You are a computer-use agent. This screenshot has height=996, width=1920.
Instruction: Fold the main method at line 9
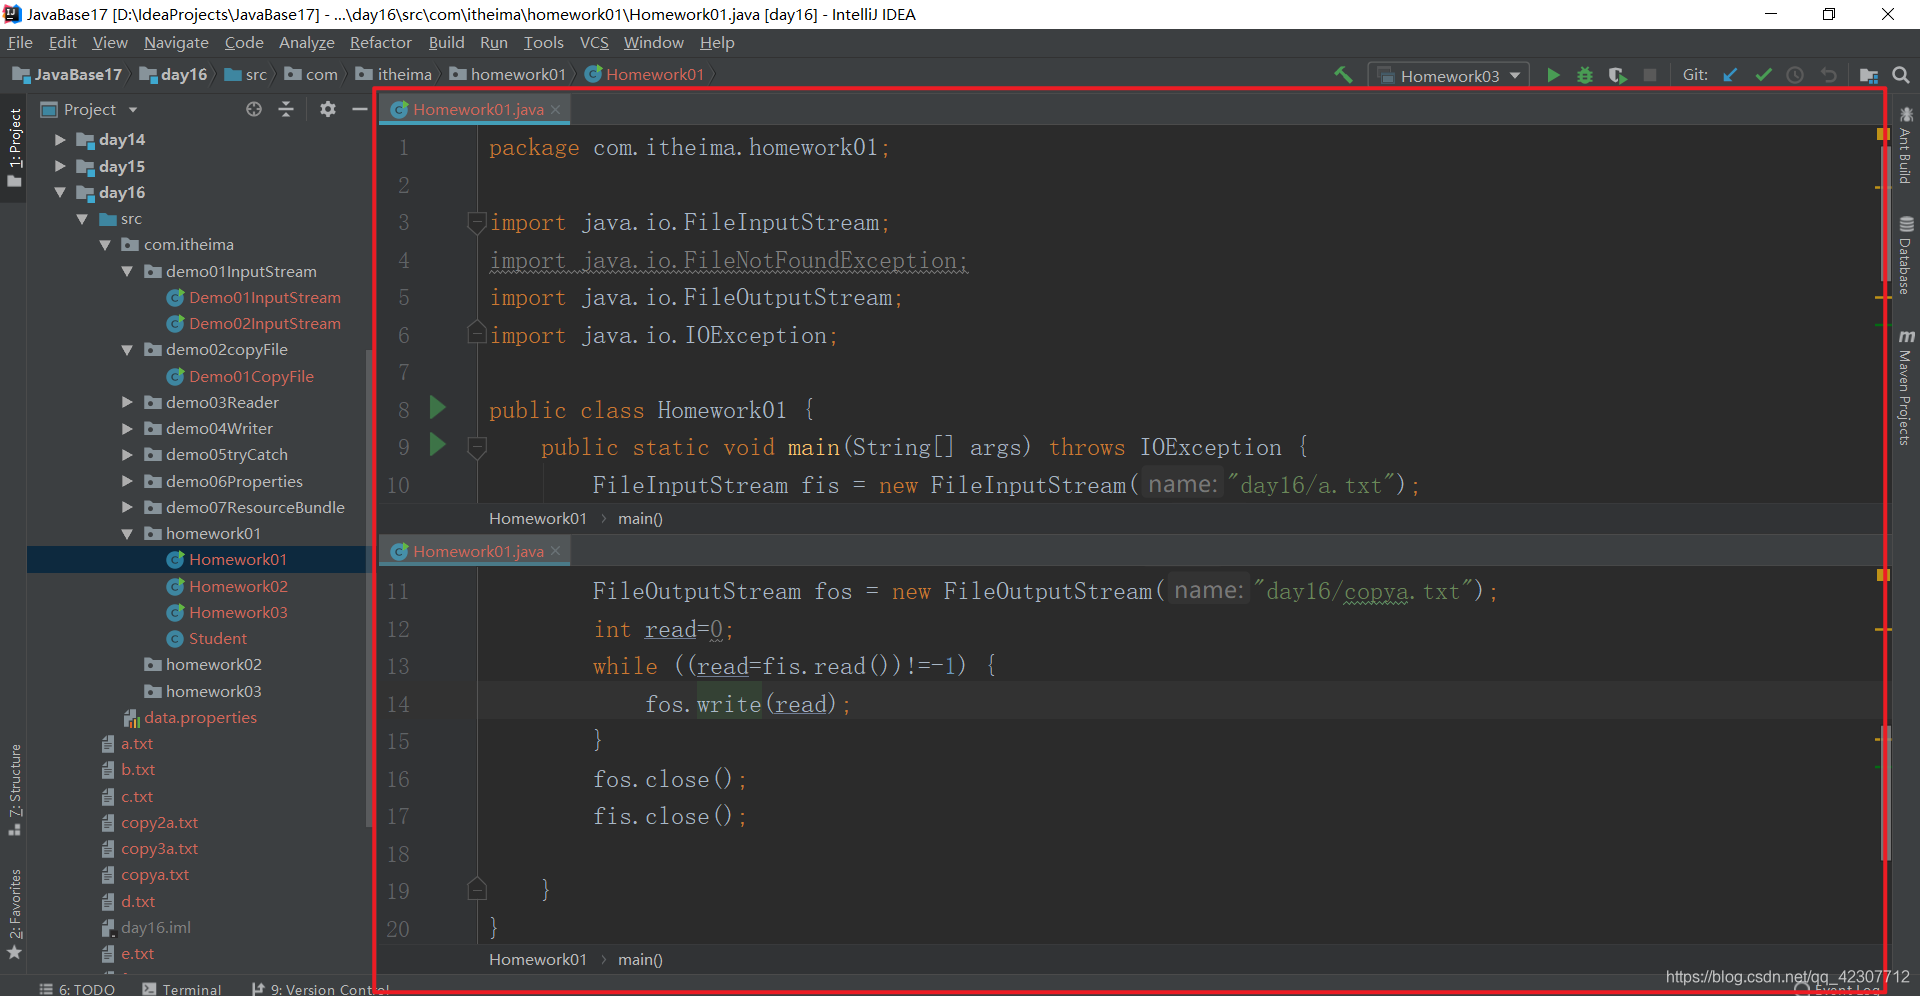(x=477, y=448)
